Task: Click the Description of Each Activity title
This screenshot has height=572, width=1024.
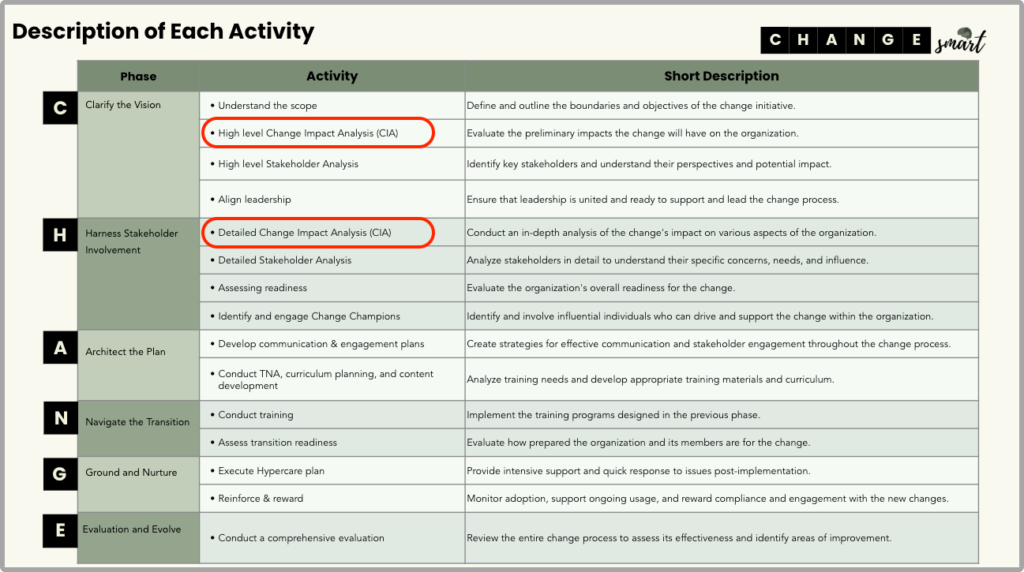Action: click(x=163, y=32)
